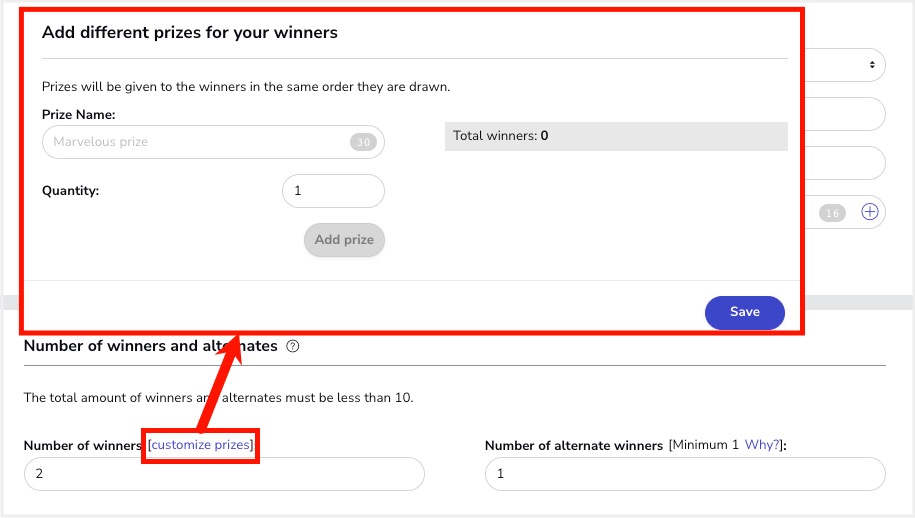Image resolution: width=915 pixels, height=518 pixels.
Task: Select the Number of alternate winners field
Action: [x=685, y=474]
